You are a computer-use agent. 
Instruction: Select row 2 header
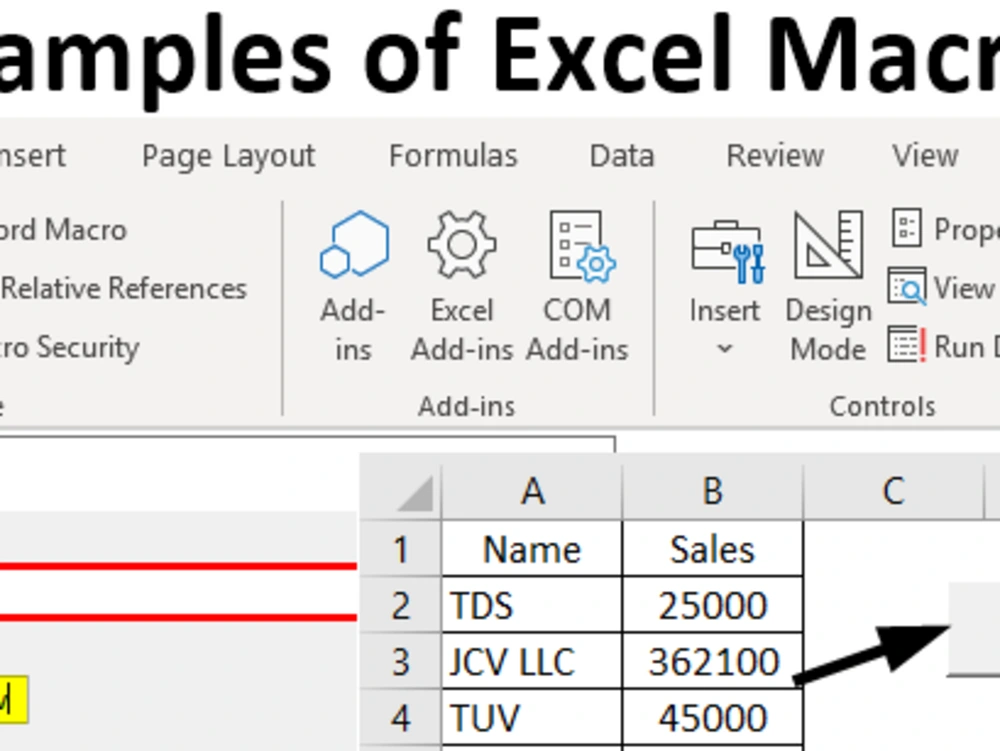coord(401,606)
